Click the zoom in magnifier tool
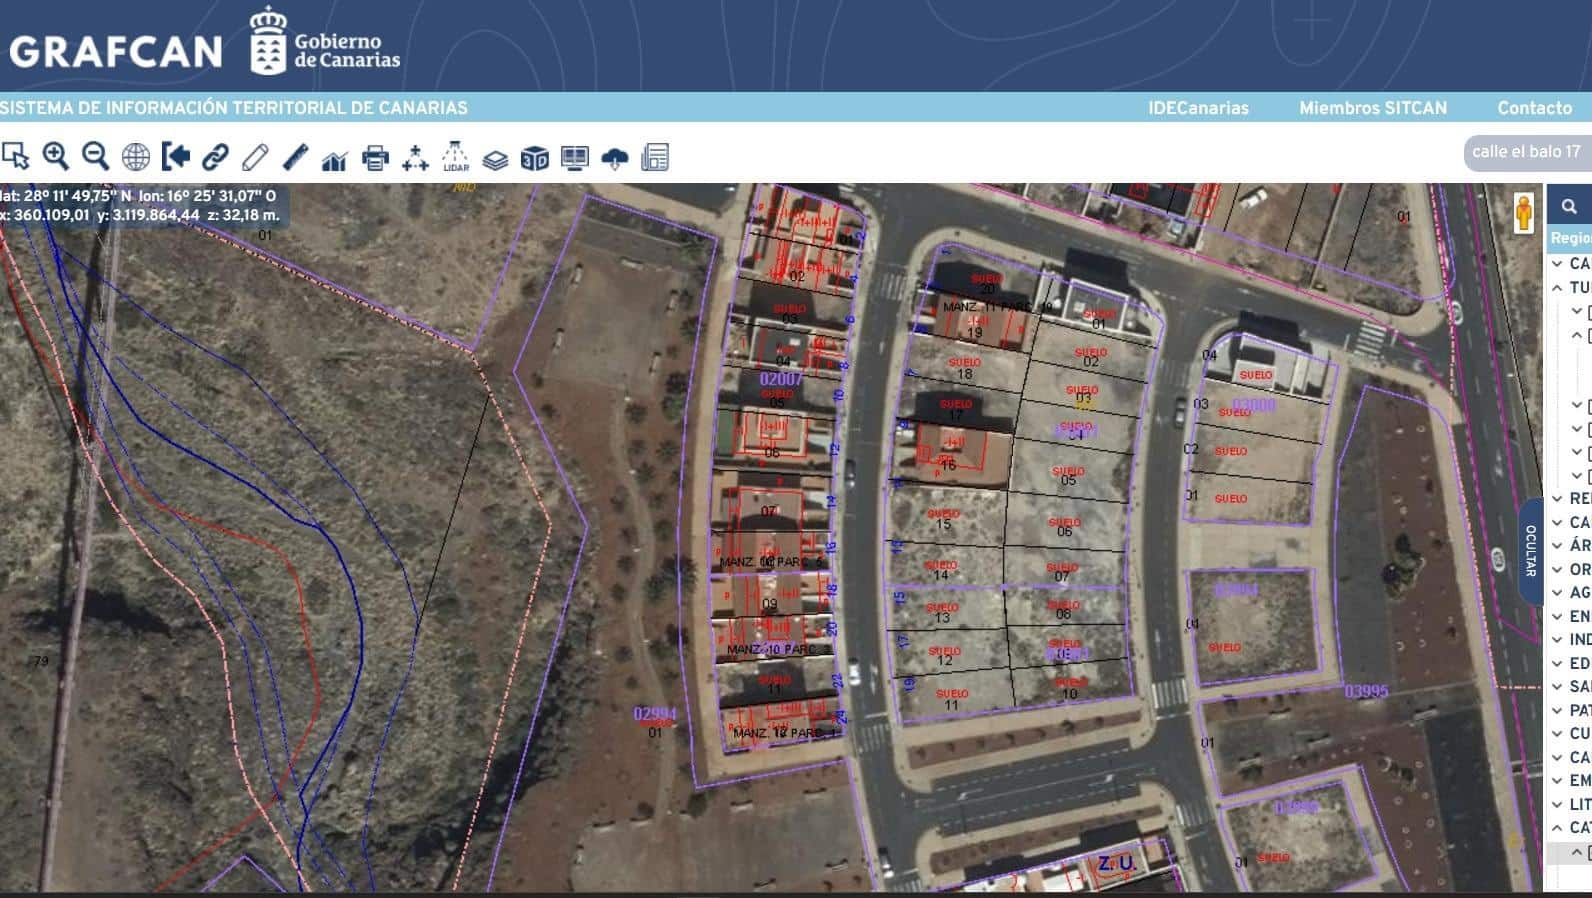1592x898 pixels. pyautogui.click(x=55, y=157)
